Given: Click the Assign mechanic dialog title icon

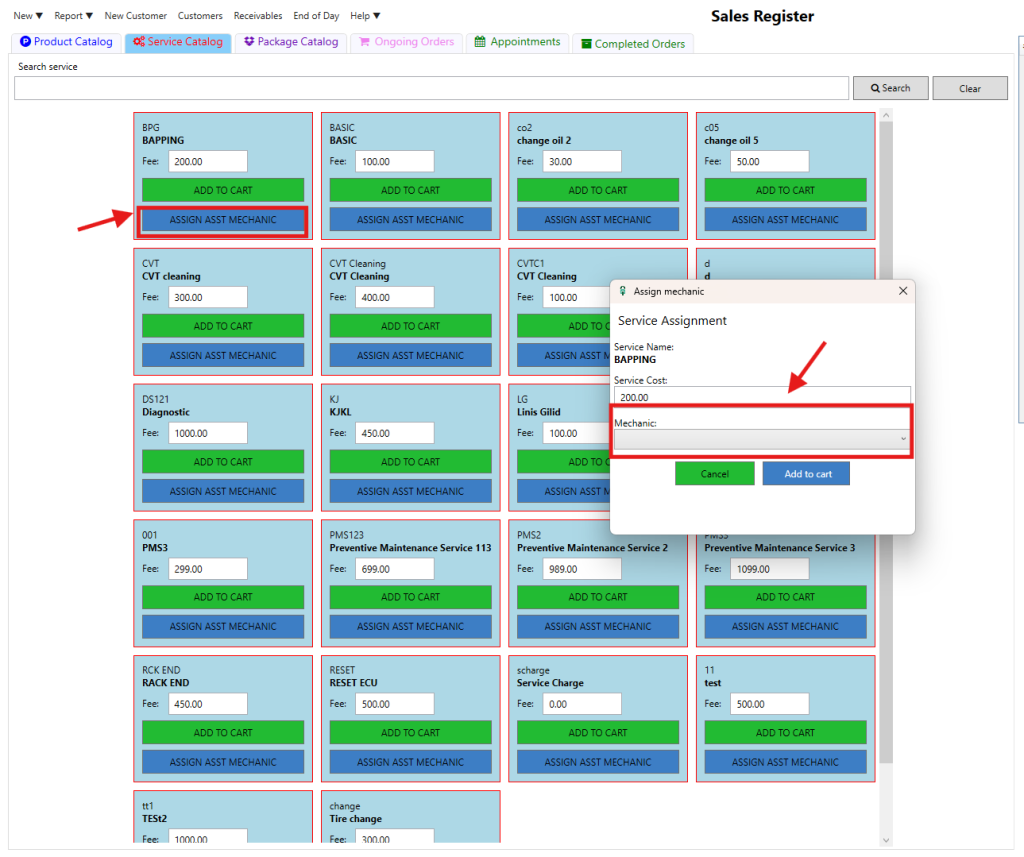Looking at the screenshot, I should tap(623, 291).
